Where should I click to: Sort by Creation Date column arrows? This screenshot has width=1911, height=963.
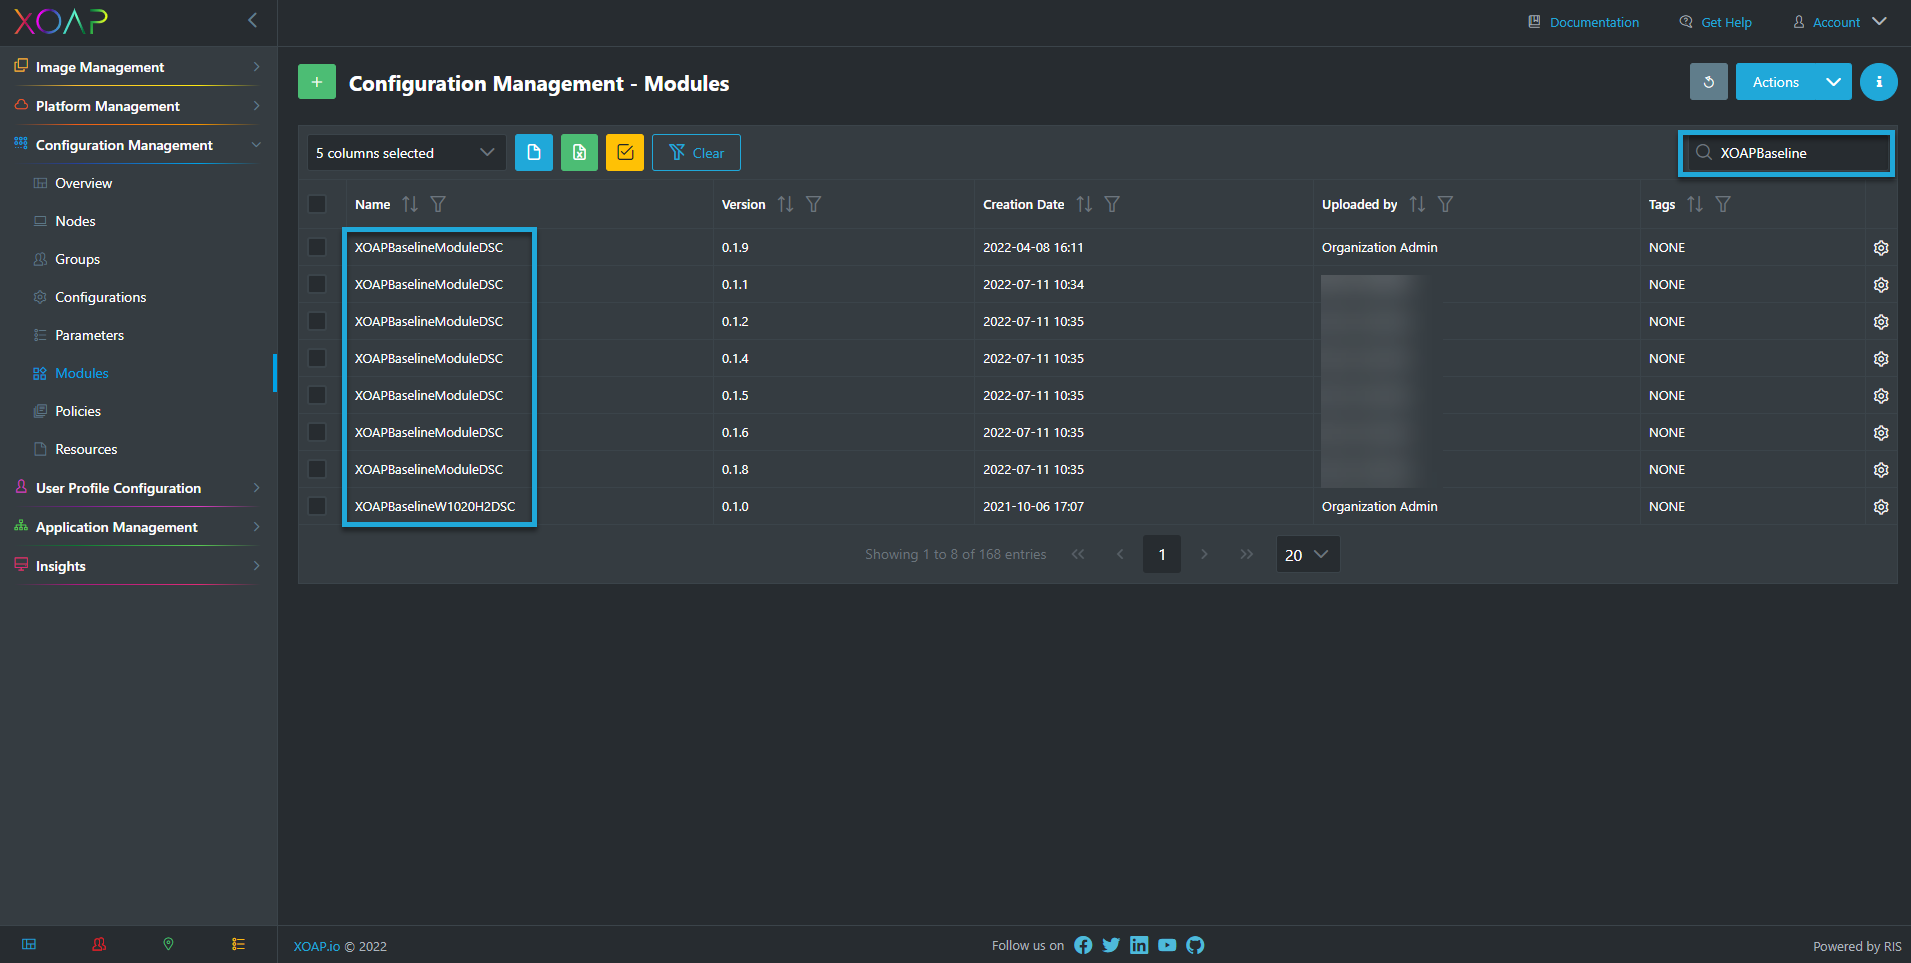[1084, 204]
